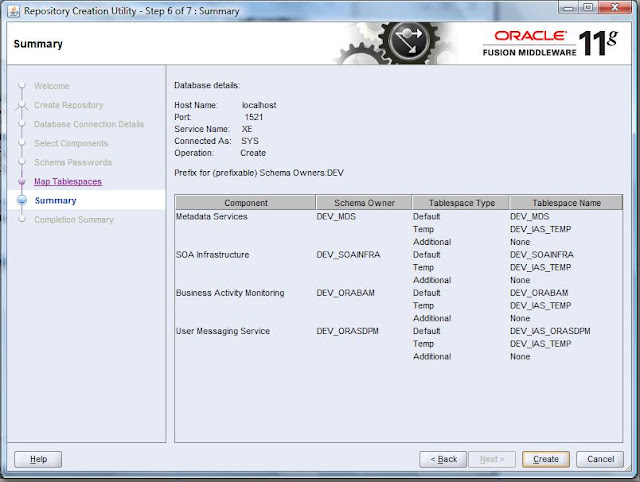Click the service name value XE
Screen dimensions: 640x482
coord(247,129)
